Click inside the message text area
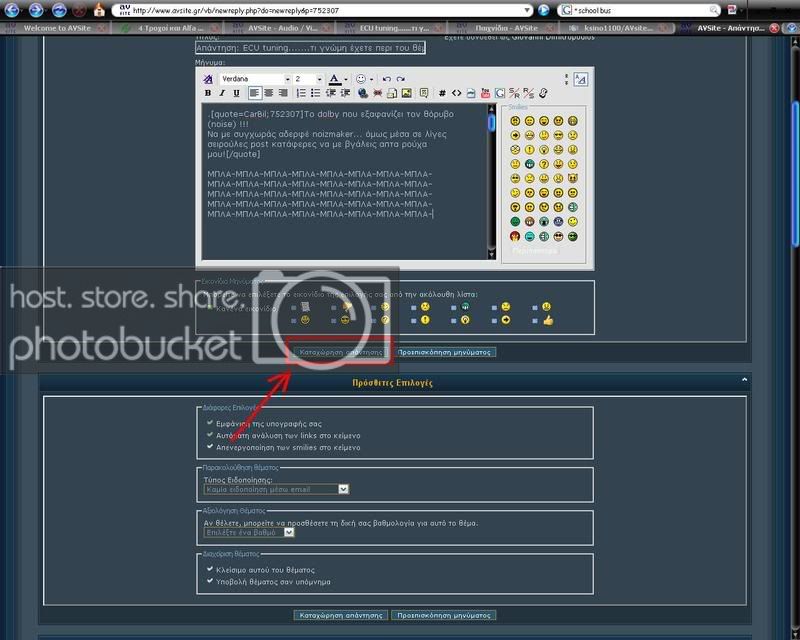800x640 pixels. [x=345, y=181]
